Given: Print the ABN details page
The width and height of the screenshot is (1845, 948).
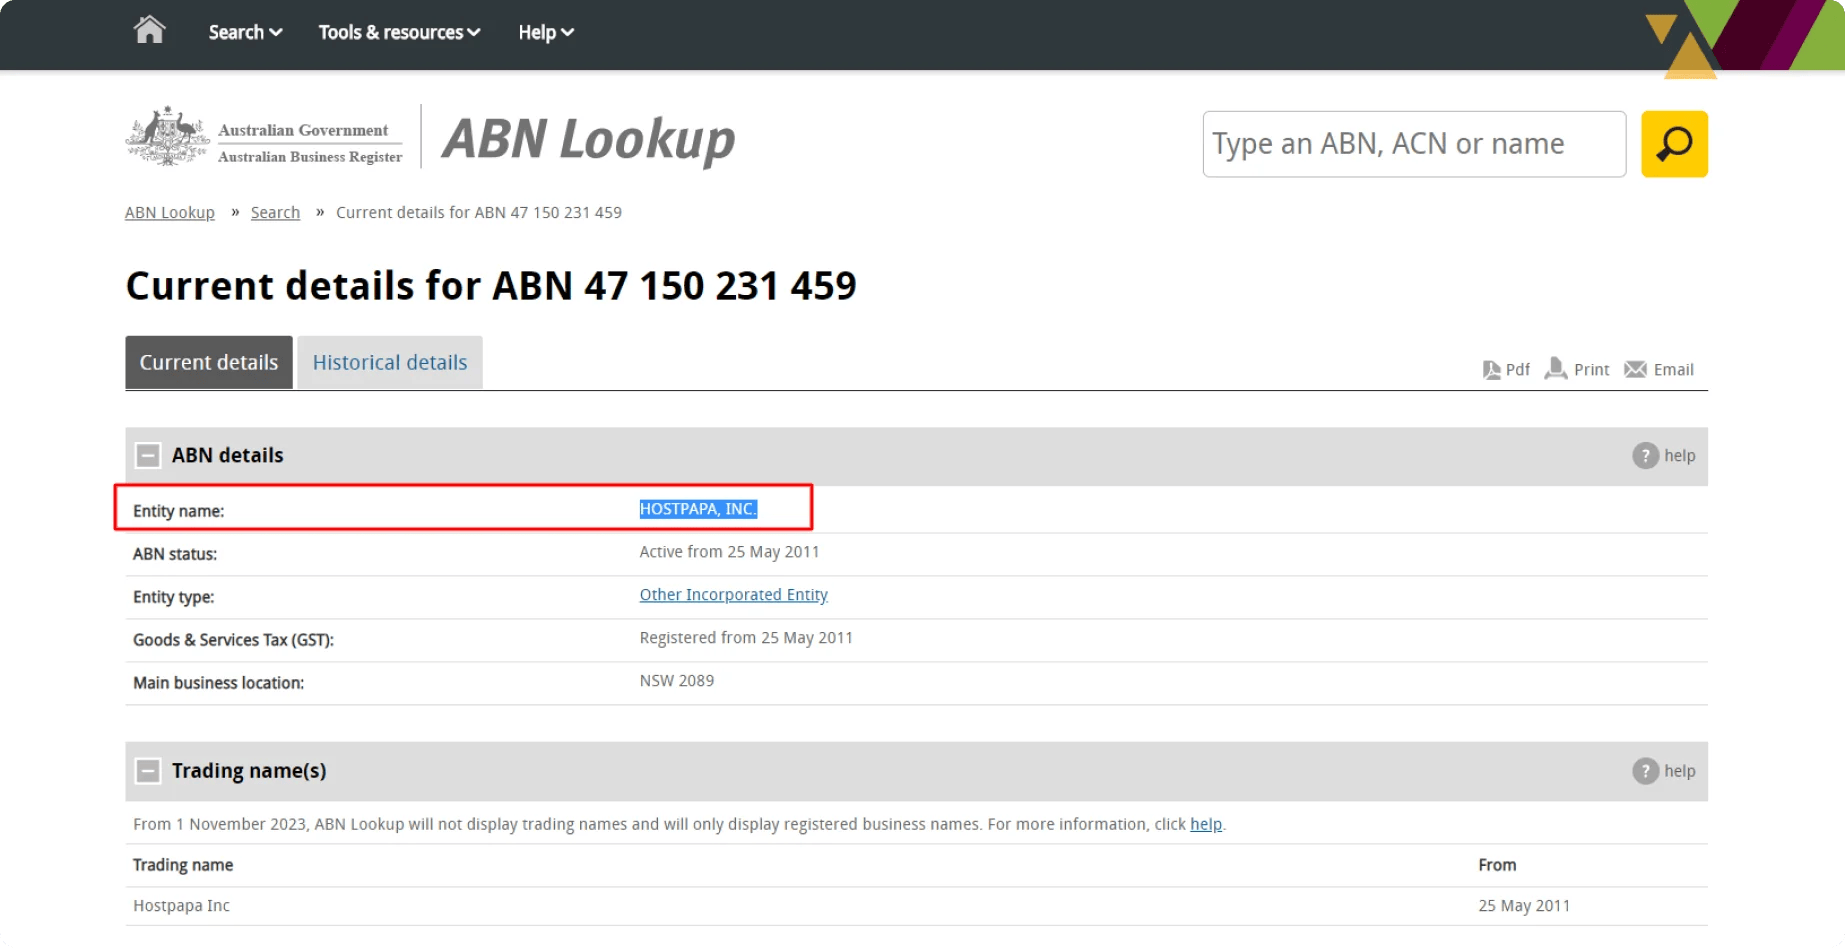Looking at the screenshot, I should coord(1577,369).
